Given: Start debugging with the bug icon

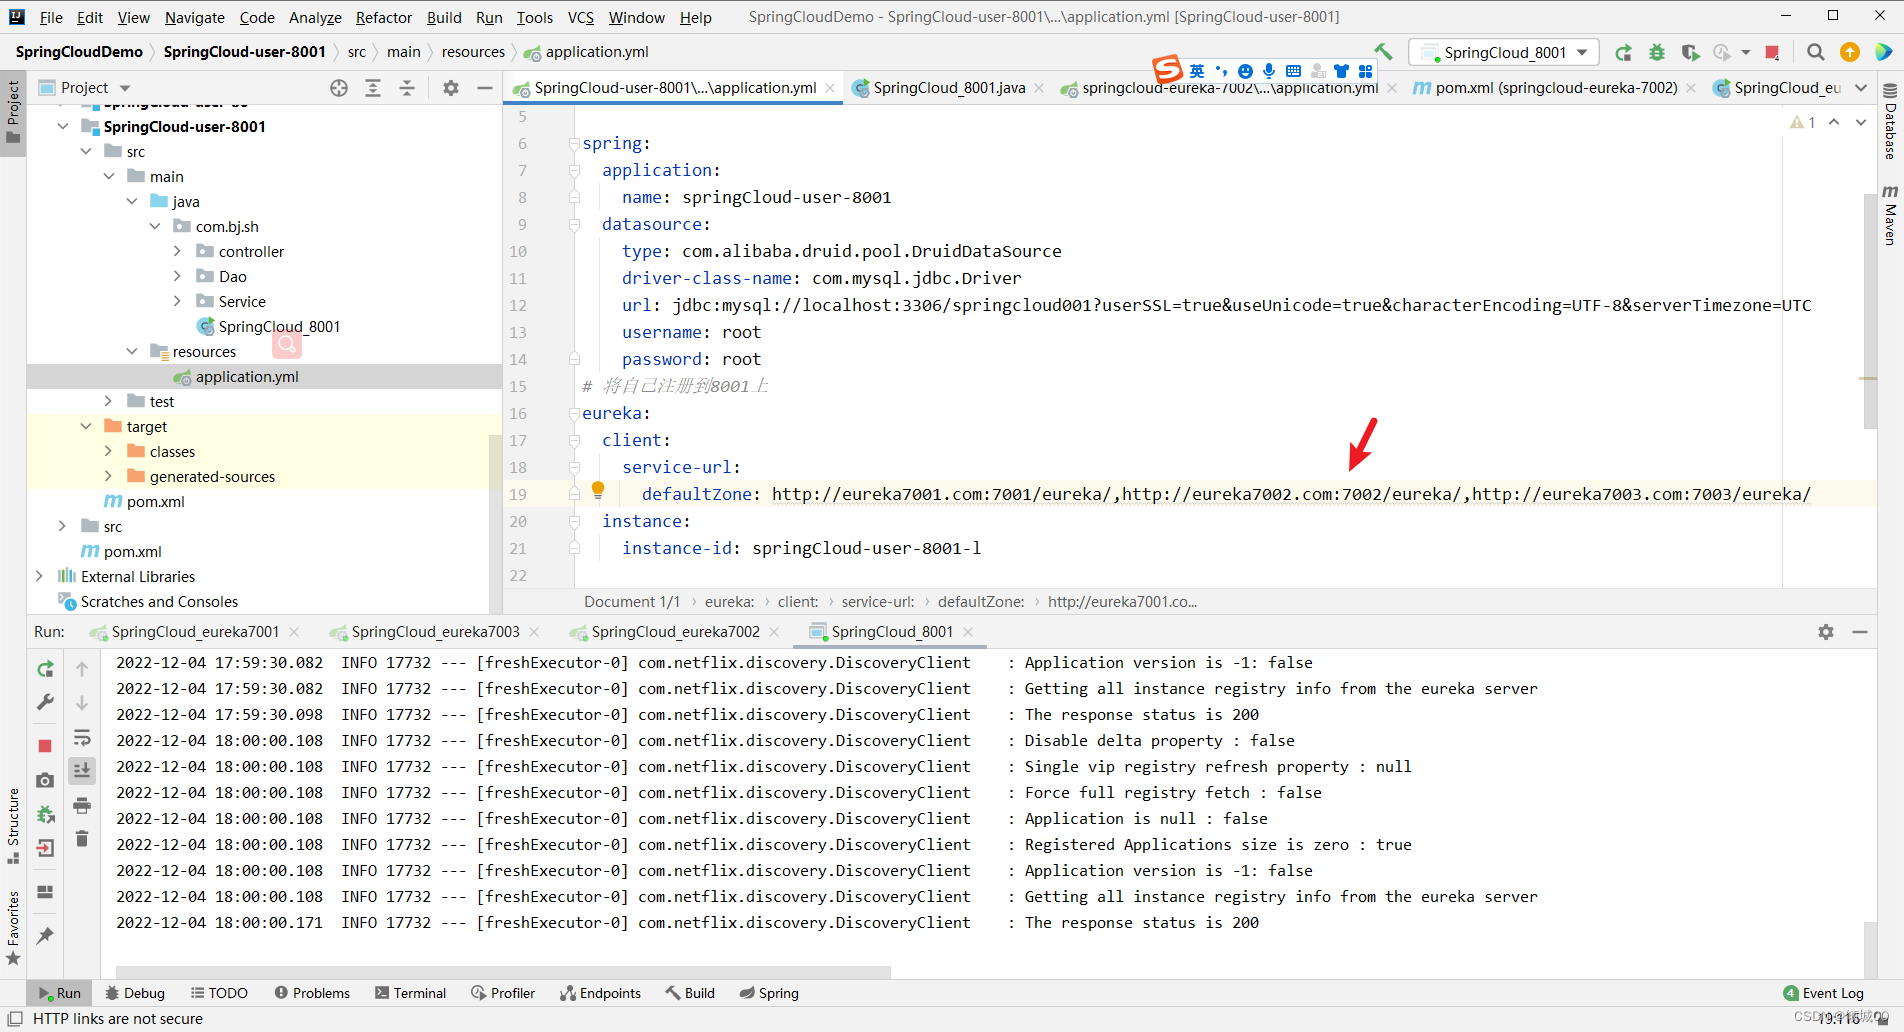Looking at the screenshot, I should pyautogui.click(x=1657, y=52).
